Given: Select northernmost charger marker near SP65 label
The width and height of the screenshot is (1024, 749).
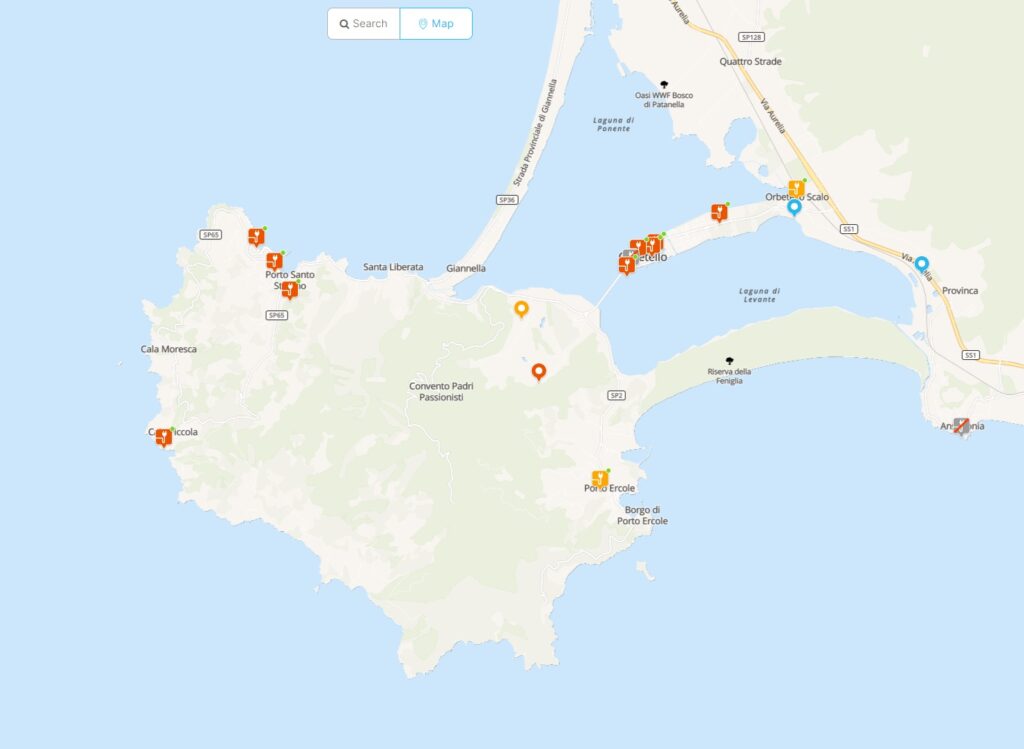Looking at the screenshot, I should 256,236.
